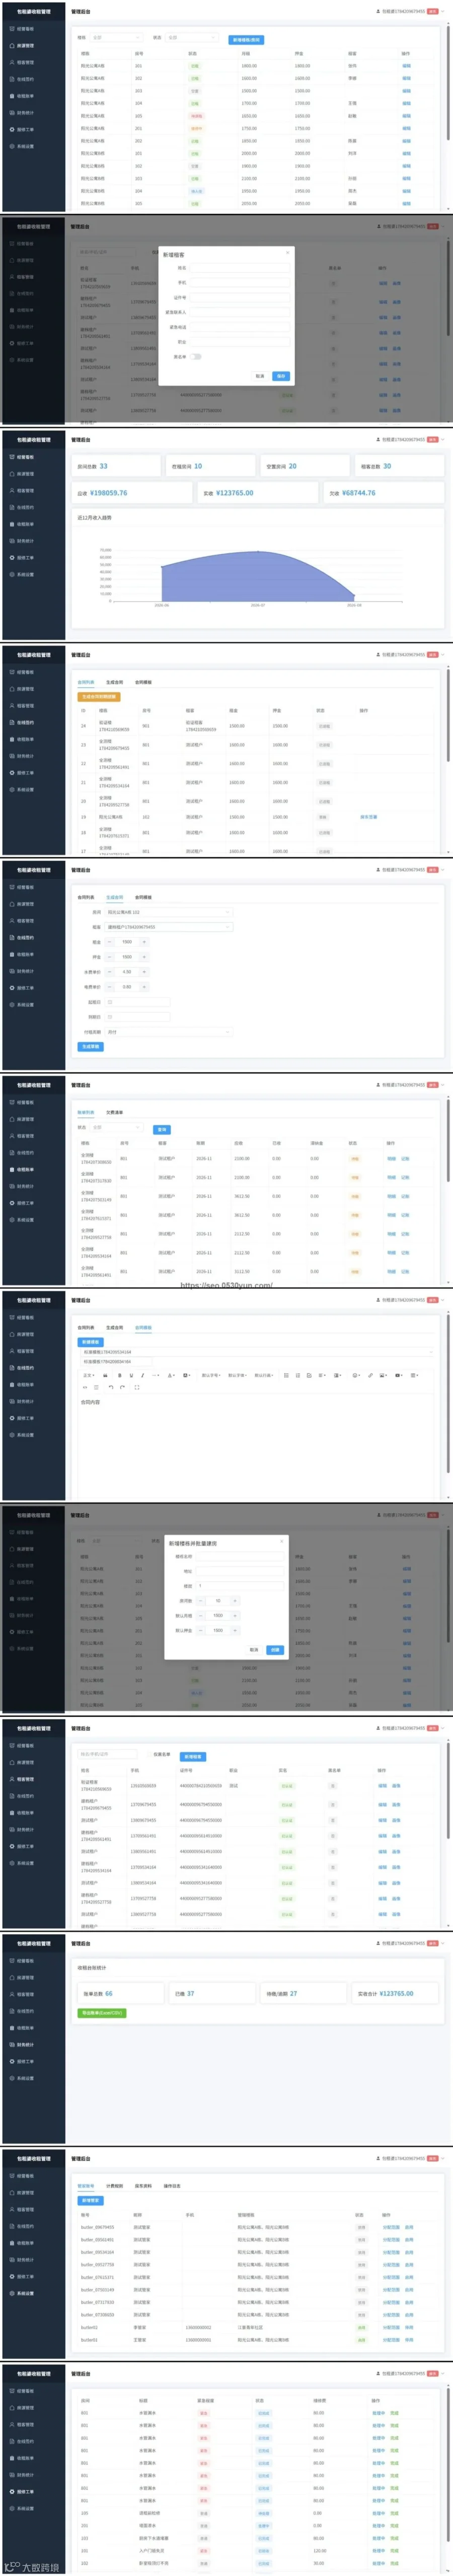Click the 账单总数 66 card in finance panel
Viewport: 453px width, 2576px height.
point(120,1993)
